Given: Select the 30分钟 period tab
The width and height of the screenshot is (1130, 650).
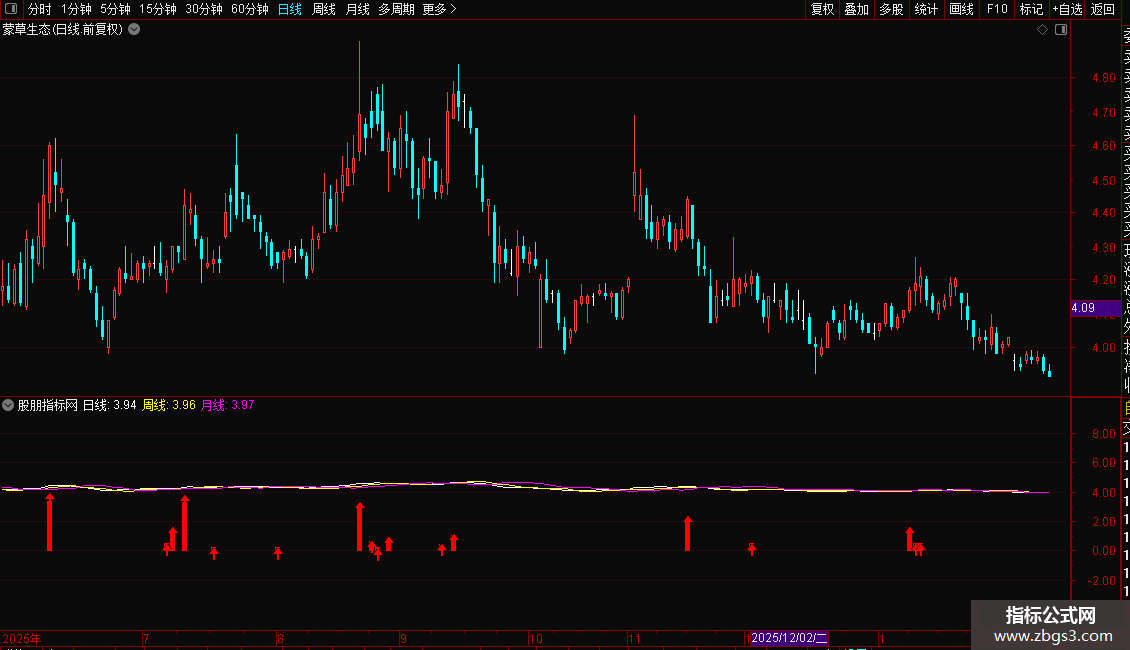Looking at the screenshot, I should (204, 9).
